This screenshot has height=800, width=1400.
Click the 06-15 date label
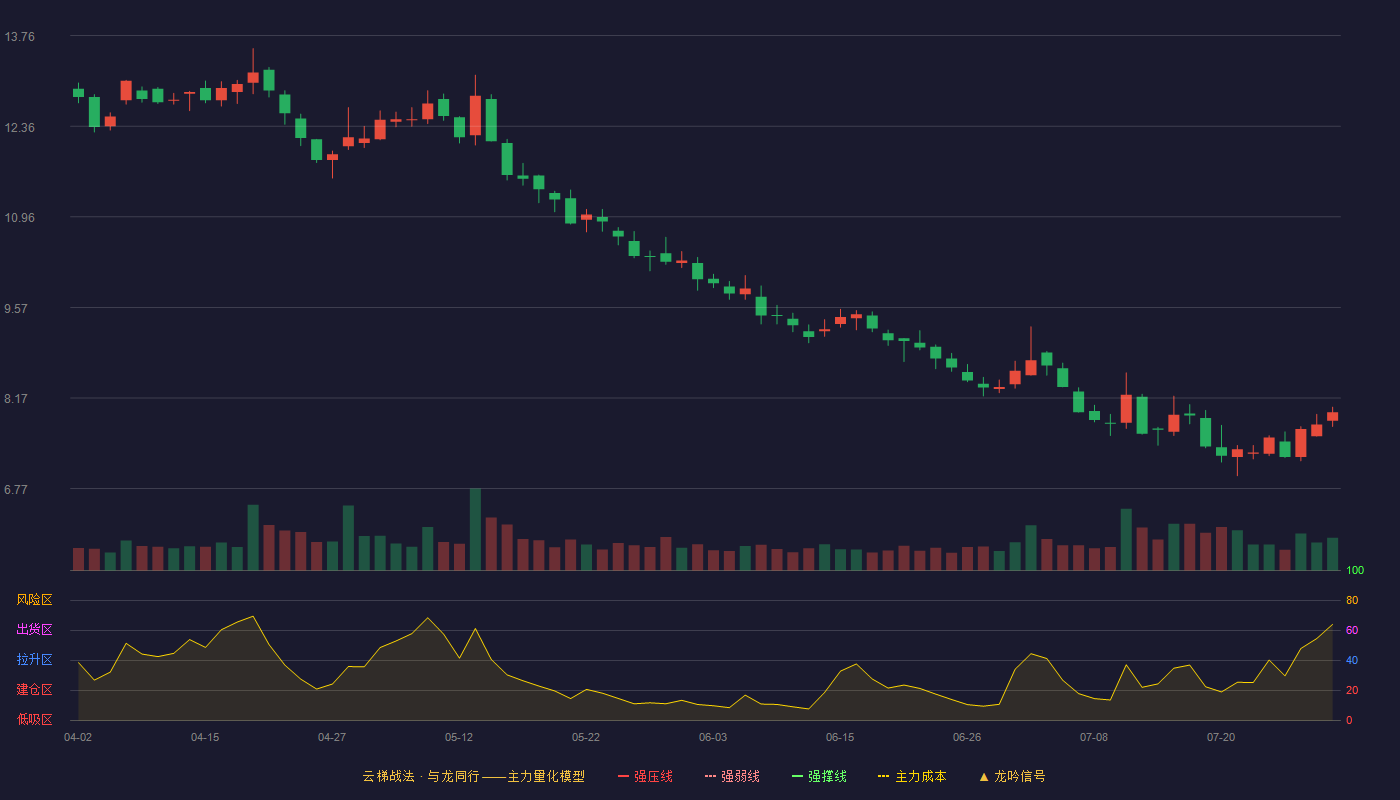840,737
